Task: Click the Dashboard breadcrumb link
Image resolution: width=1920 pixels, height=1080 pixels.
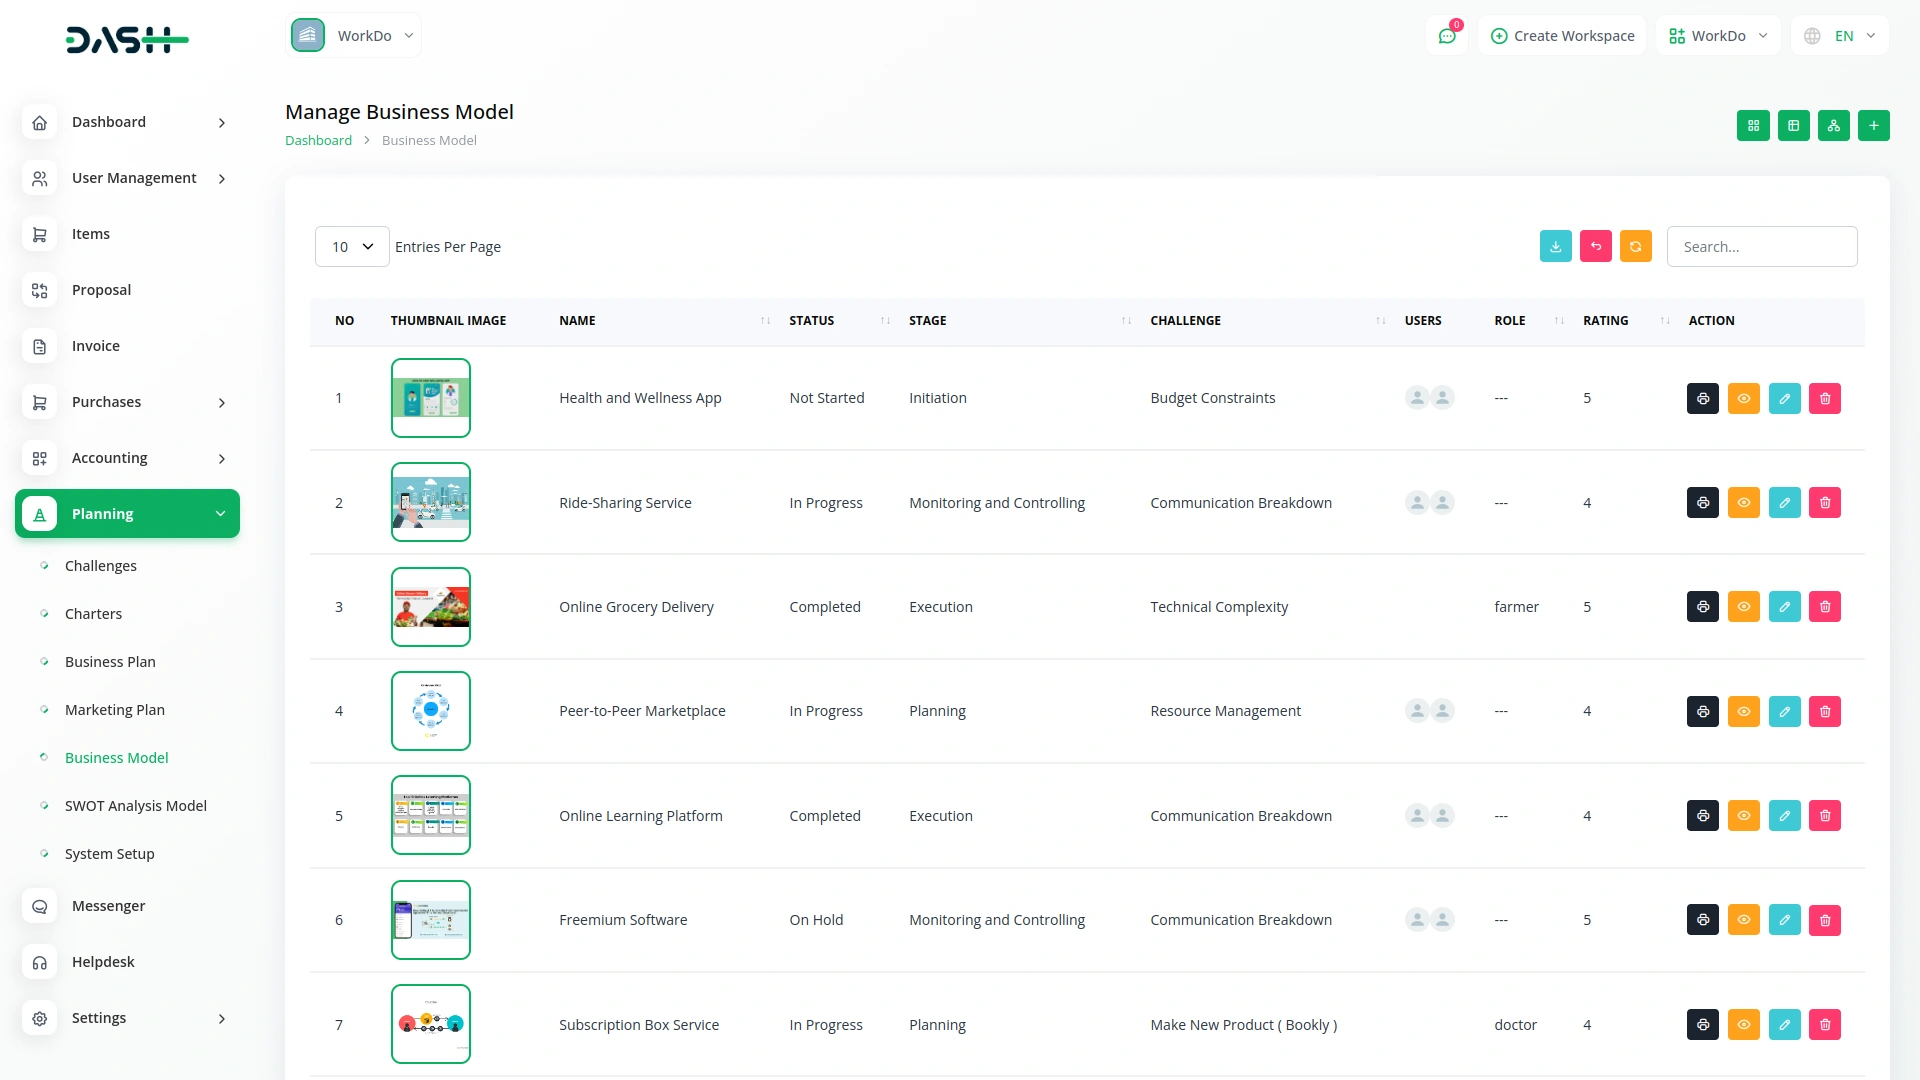Action: [318, 141]
